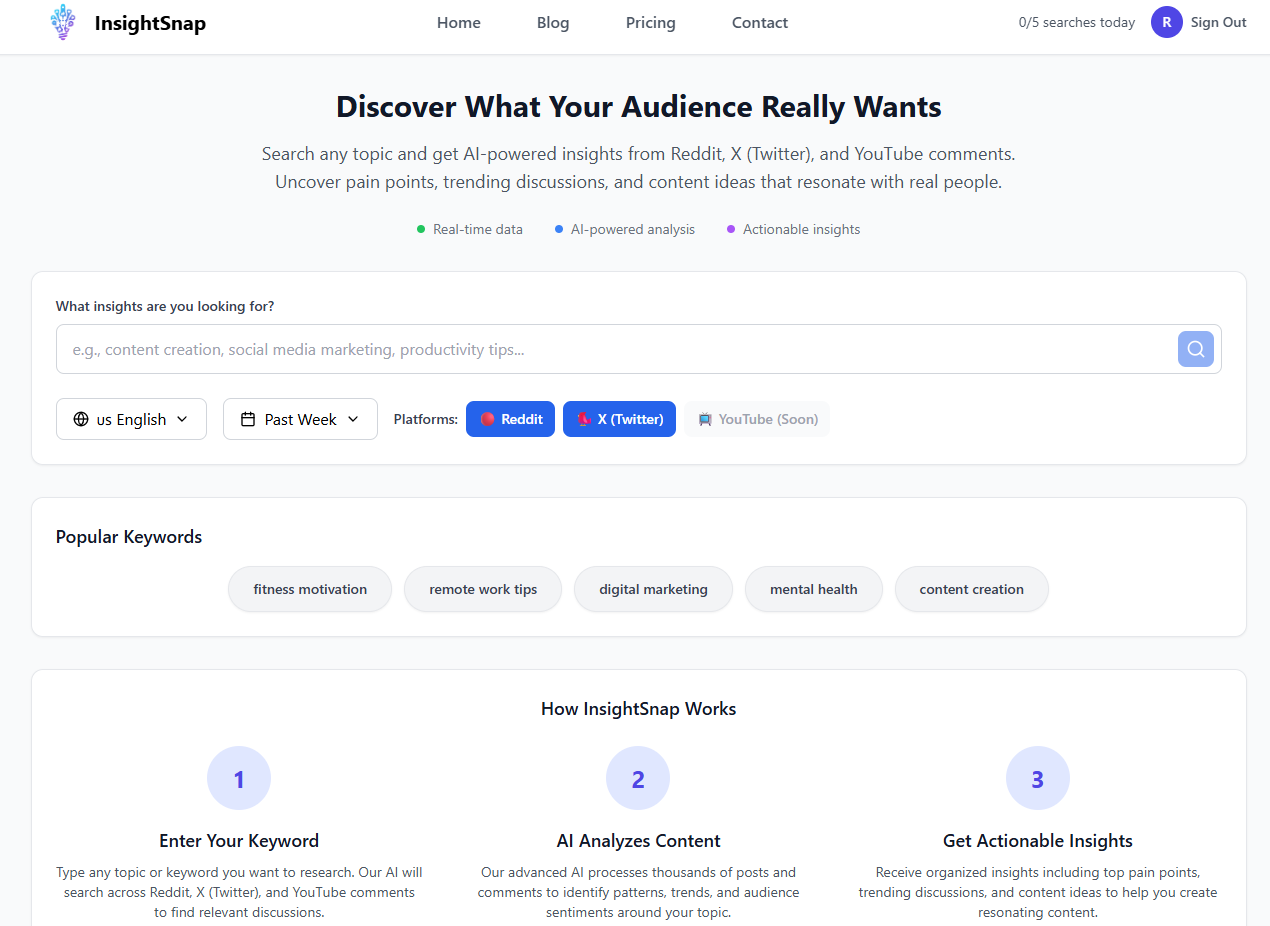Image resolution: width=1270 pixels, height=926 pixels.
Task: Click the step 1 circle badge
Action: [x=239, y=778]
